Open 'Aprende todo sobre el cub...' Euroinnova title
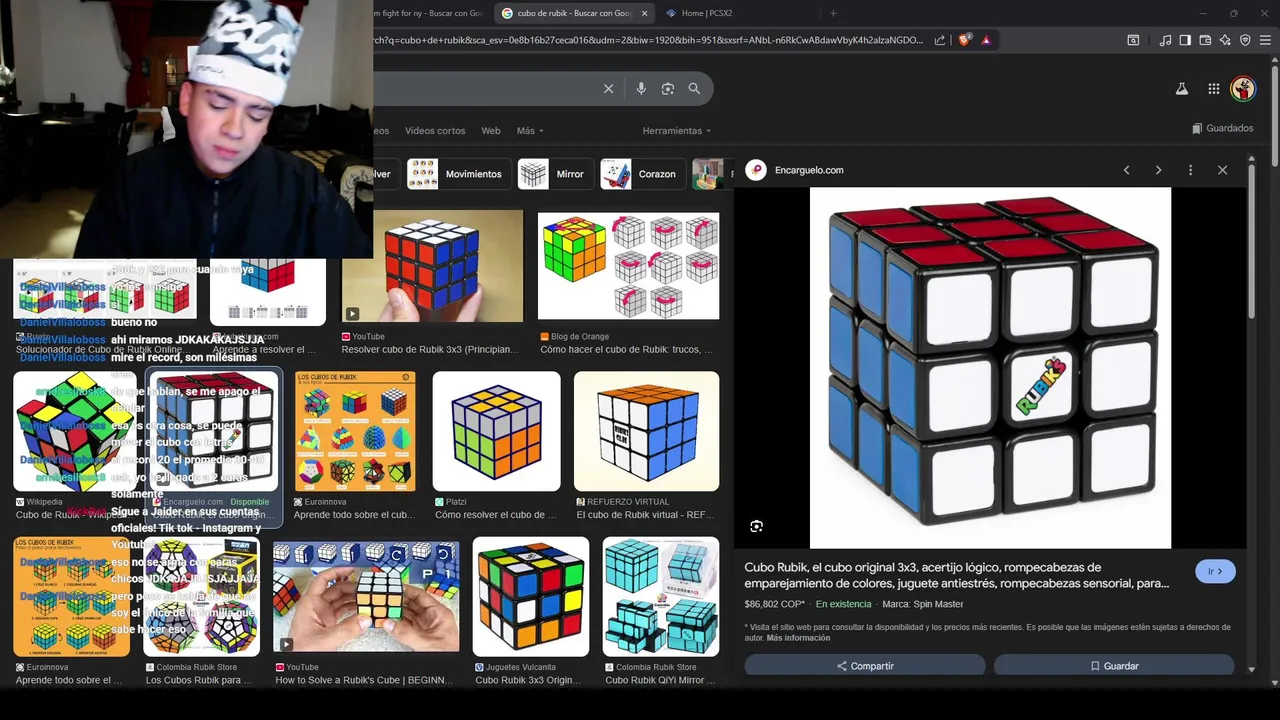This screenshot has width=1280, height=720. click(354, 515)
